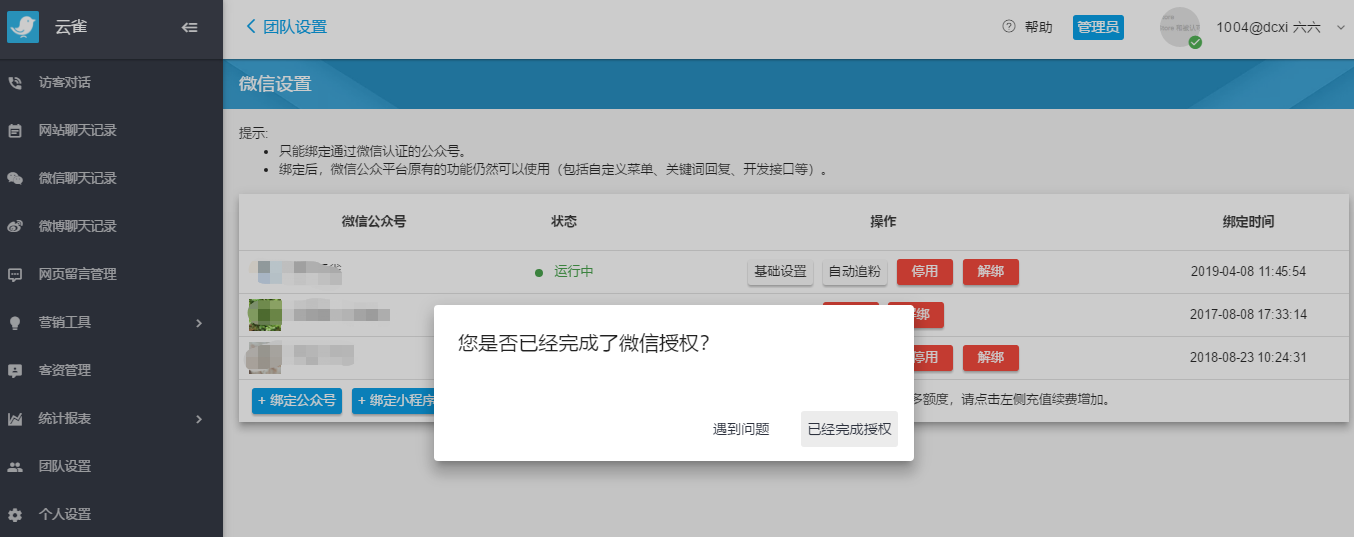This screenshot has height=537, width=1354.
Task: Click the 网站聊天记录 calendar icon
Action: 15,130
